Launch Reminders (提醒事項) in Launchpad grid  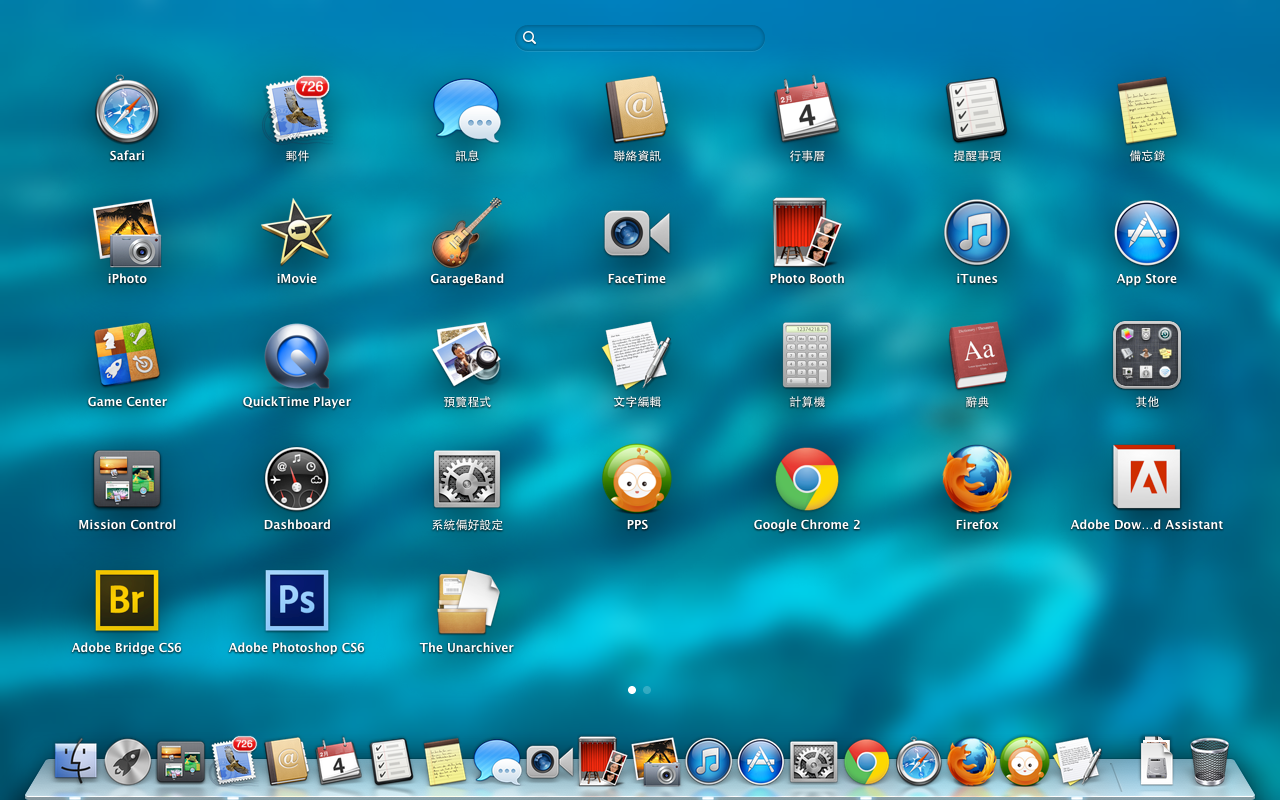977,110
